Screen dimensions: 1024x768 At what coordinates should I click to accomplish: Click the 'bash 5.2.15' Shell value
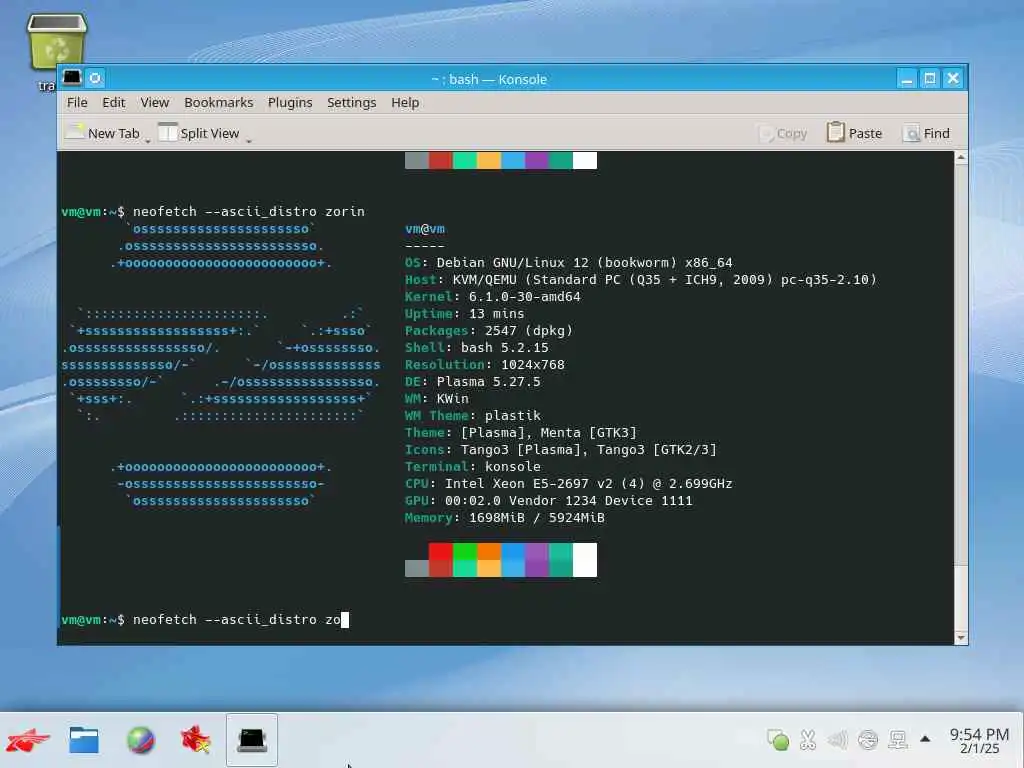pos(504,347)
